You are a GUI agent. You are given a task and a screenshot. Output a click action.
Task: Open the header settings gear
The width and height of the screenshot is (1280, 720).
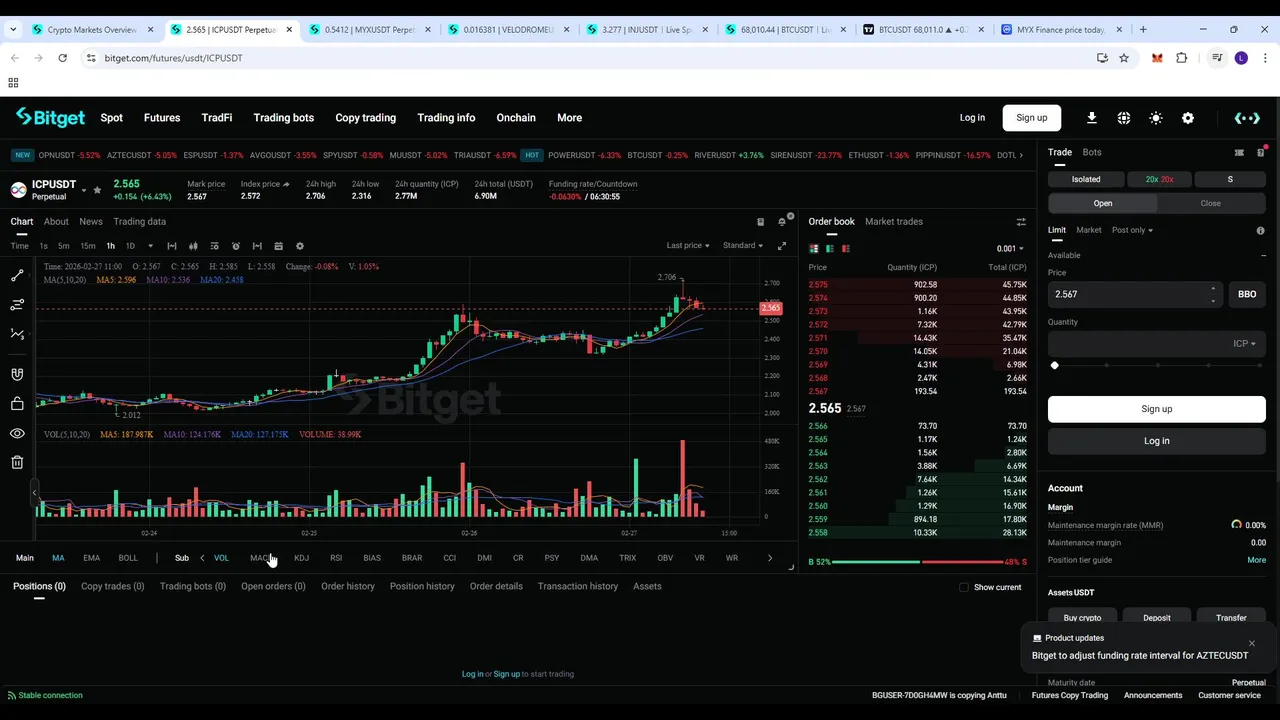pyautogui.click(x=1188, y=118)
